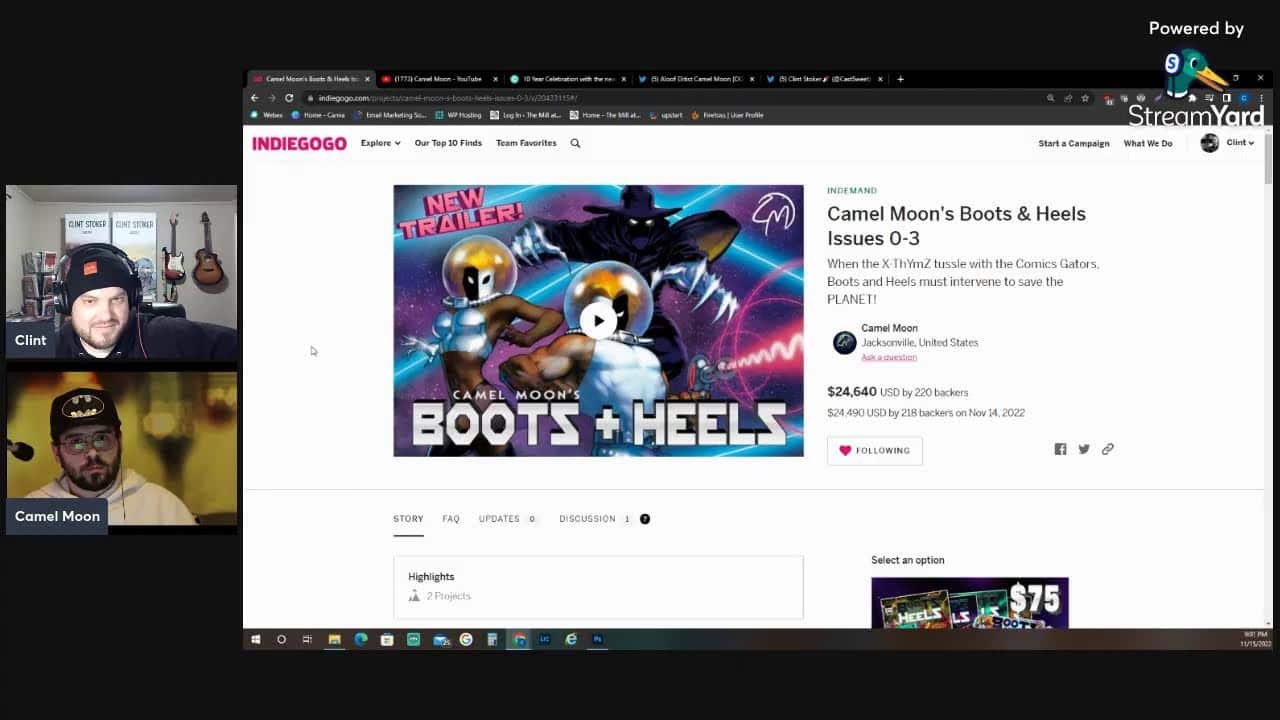Click the Start a Campaign link
Image resolution: width=1280 pixels, height=720 pixels.
pyautogui.click(x=1073, y=143)
